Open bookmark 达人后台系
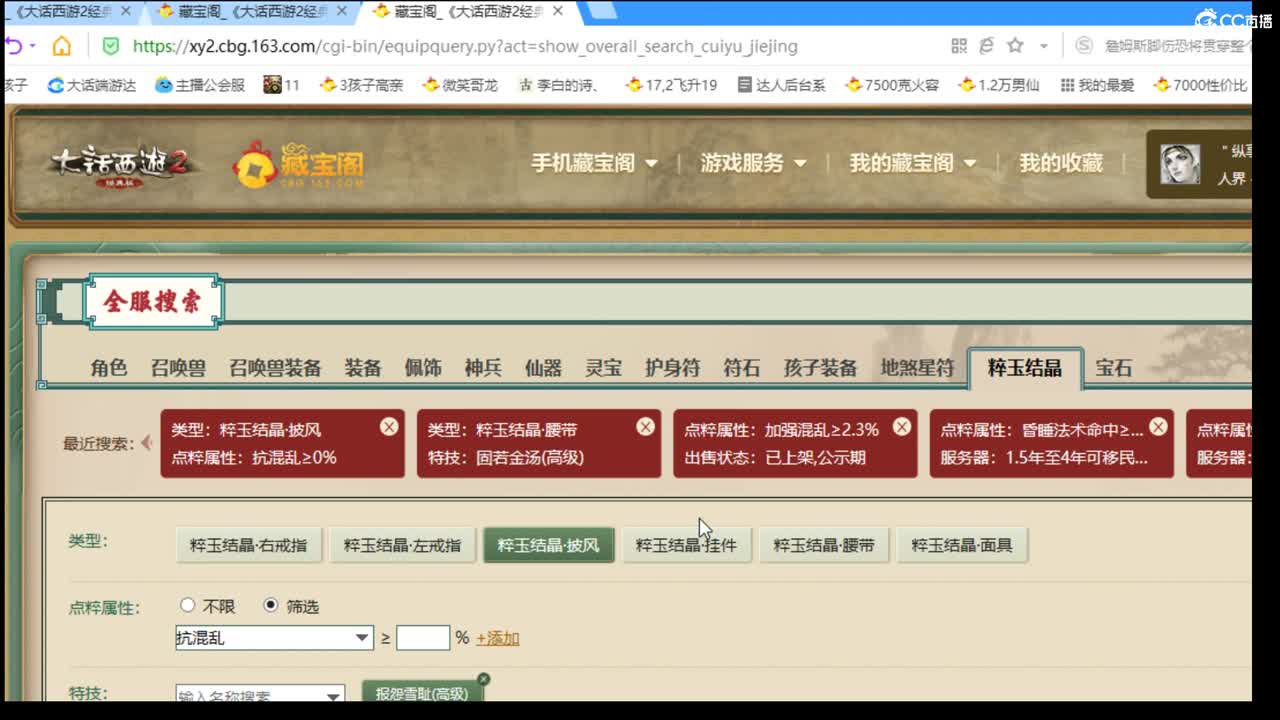 coord(781,85)
